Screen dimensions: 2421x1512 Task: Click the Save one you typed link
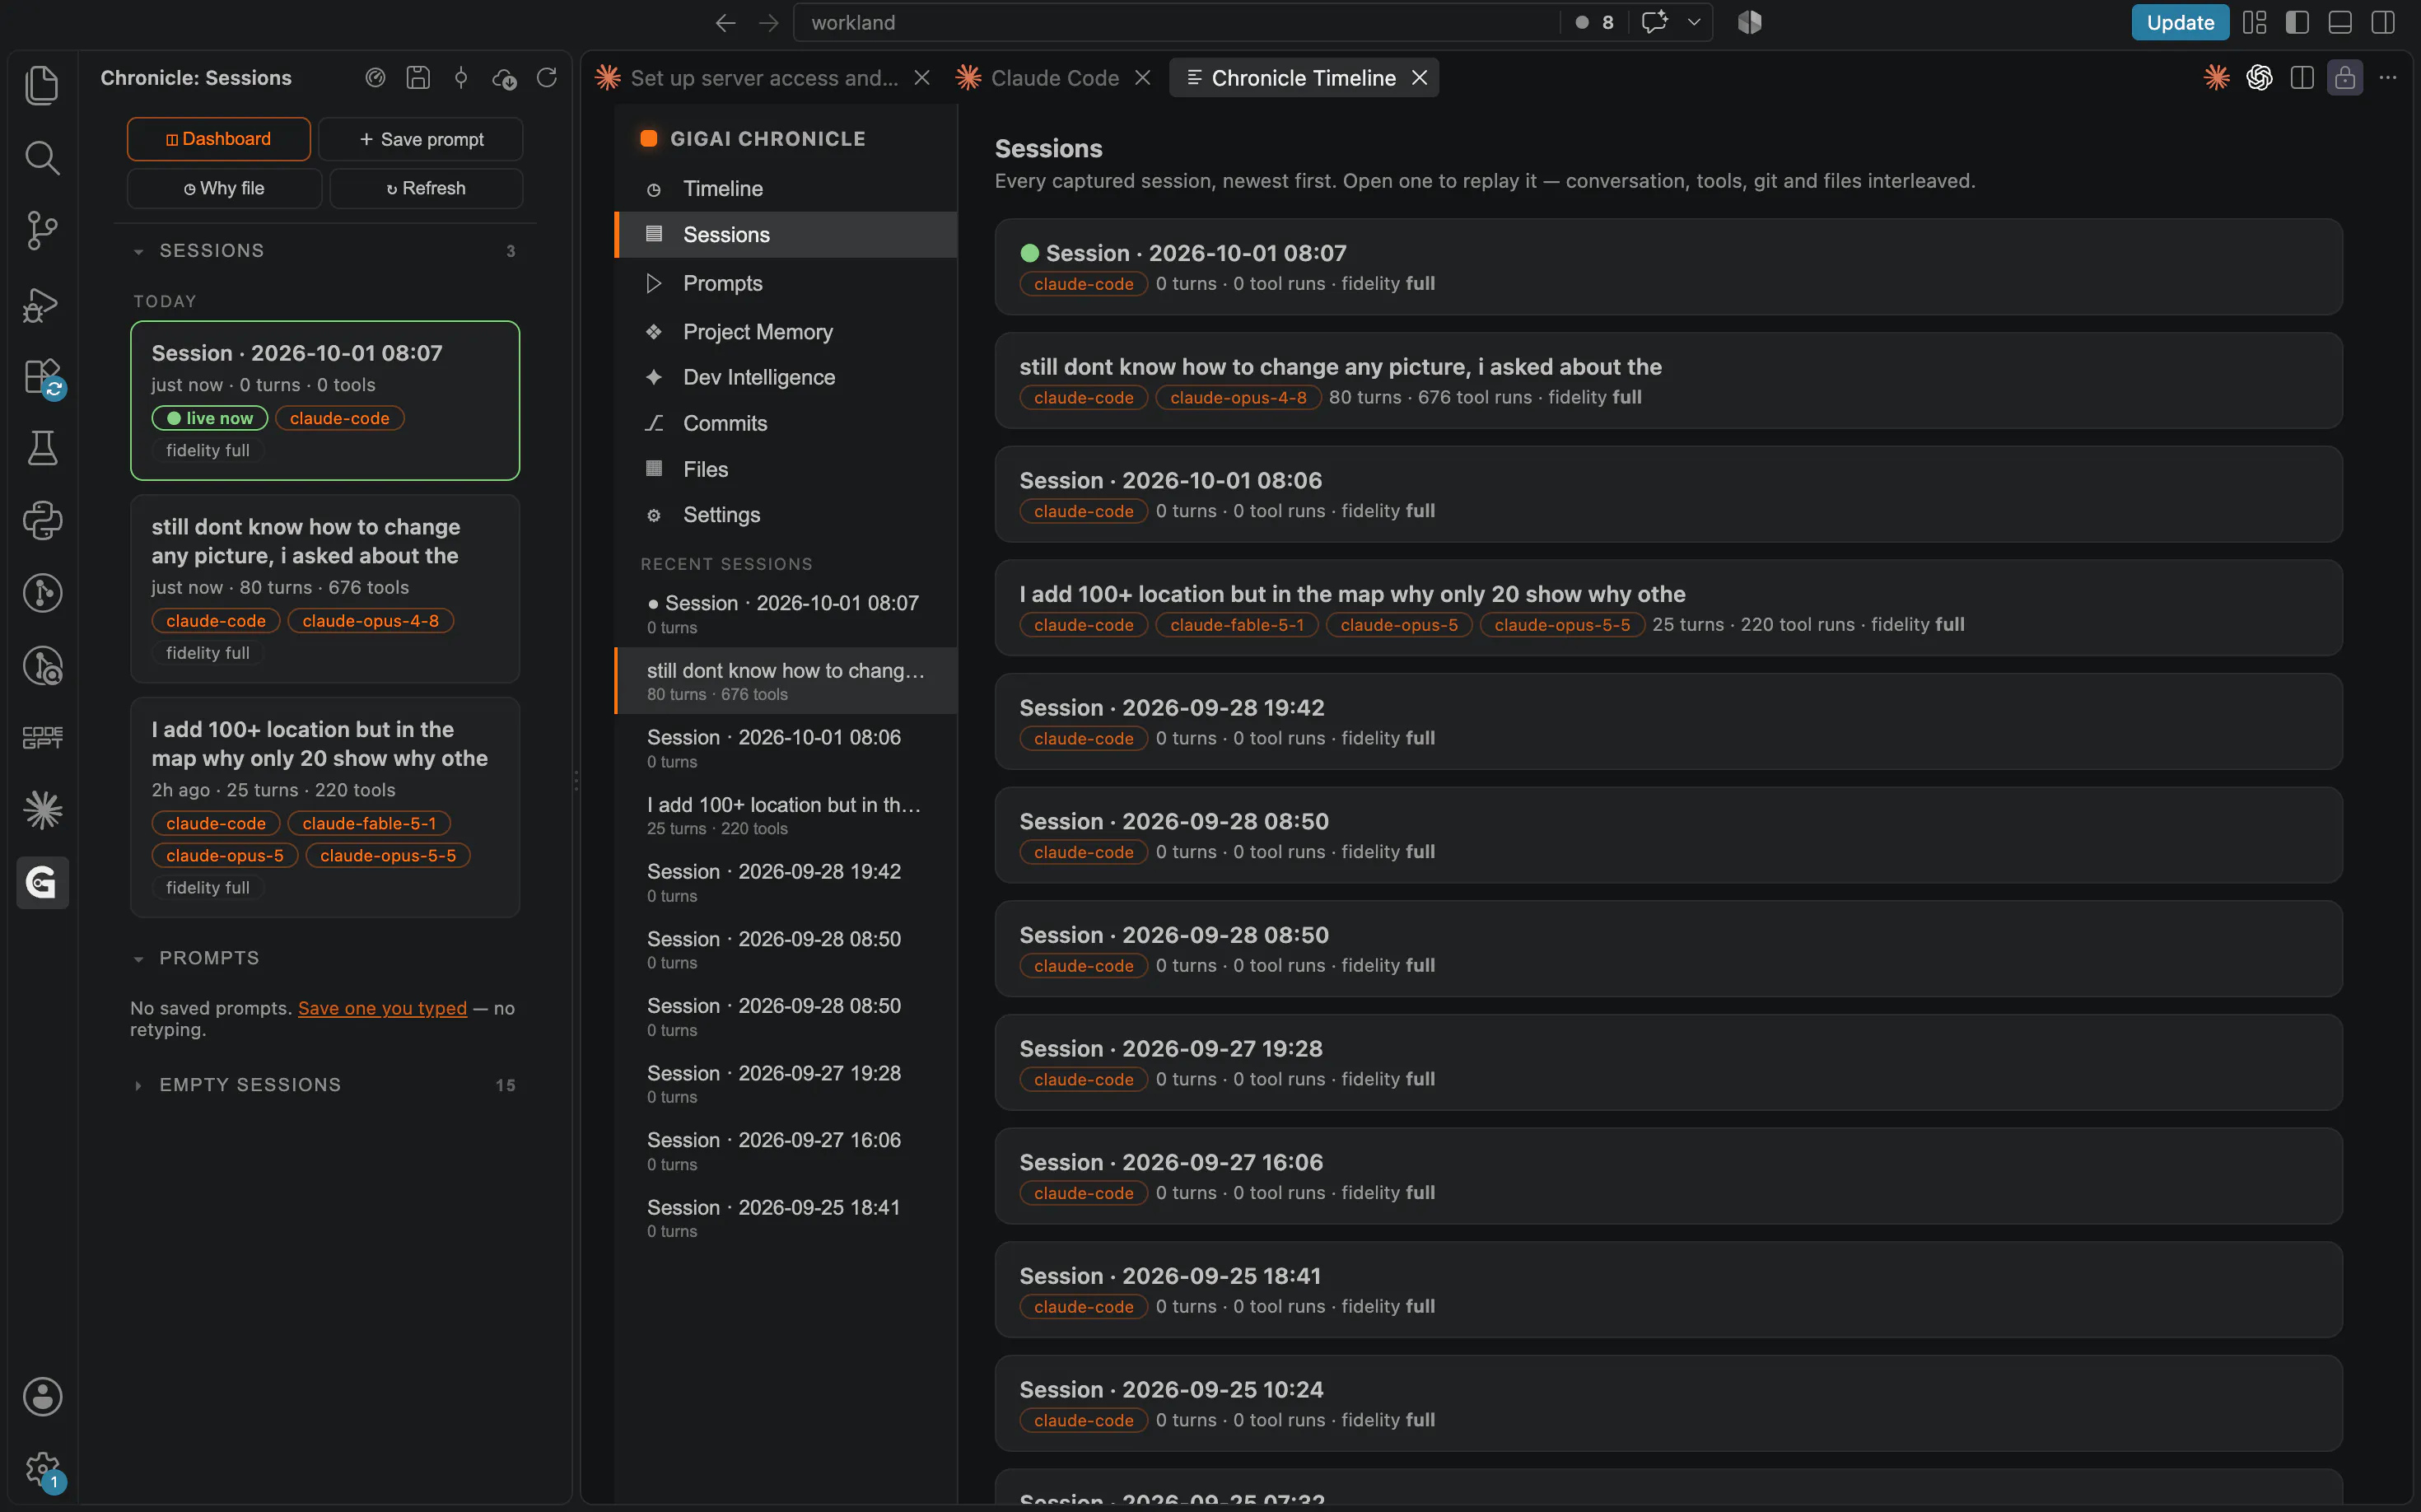coord(382,1008)
